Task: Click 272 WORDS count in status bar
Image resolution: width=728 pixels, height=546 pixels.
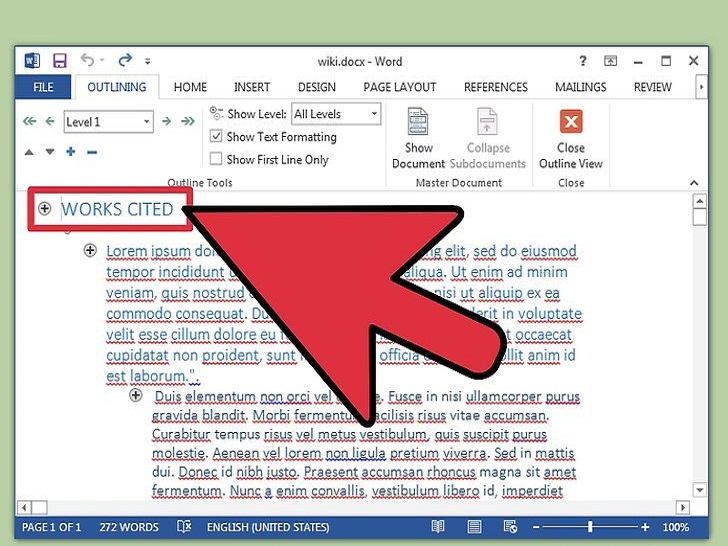Action: (x=129, y=527)
